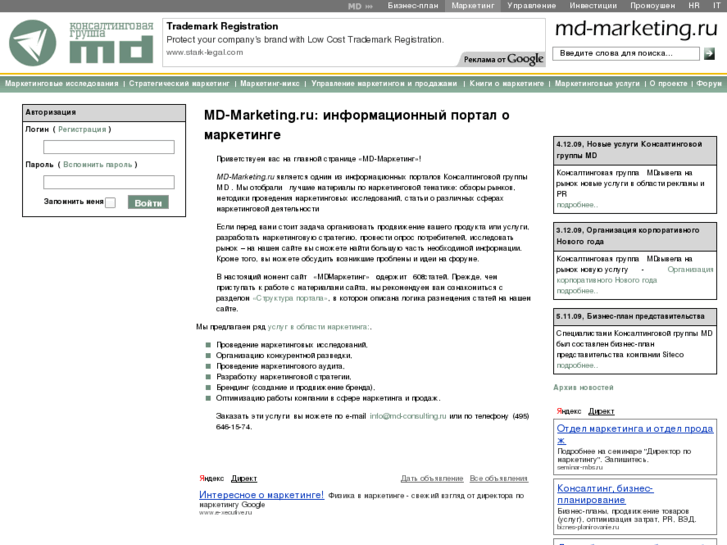Image resolution: width=727 pixels, height=545 pixels.
Task: Open the "Промоушен" top tab
Action: click(x=652, y=6)
